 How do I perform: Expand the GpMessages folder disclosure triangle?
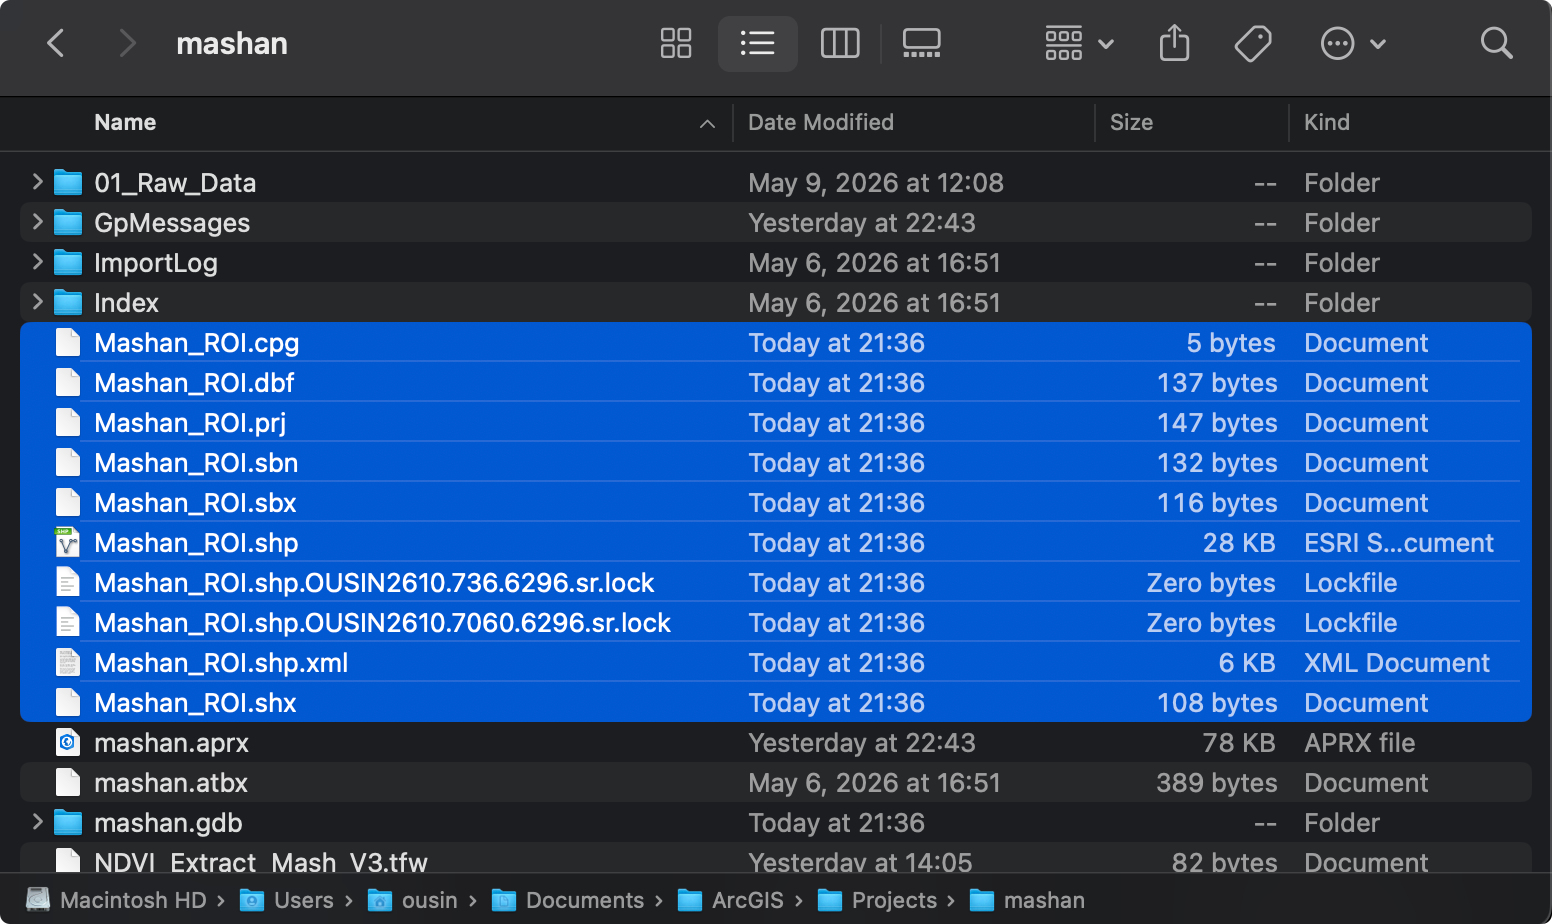click(37, 222)
